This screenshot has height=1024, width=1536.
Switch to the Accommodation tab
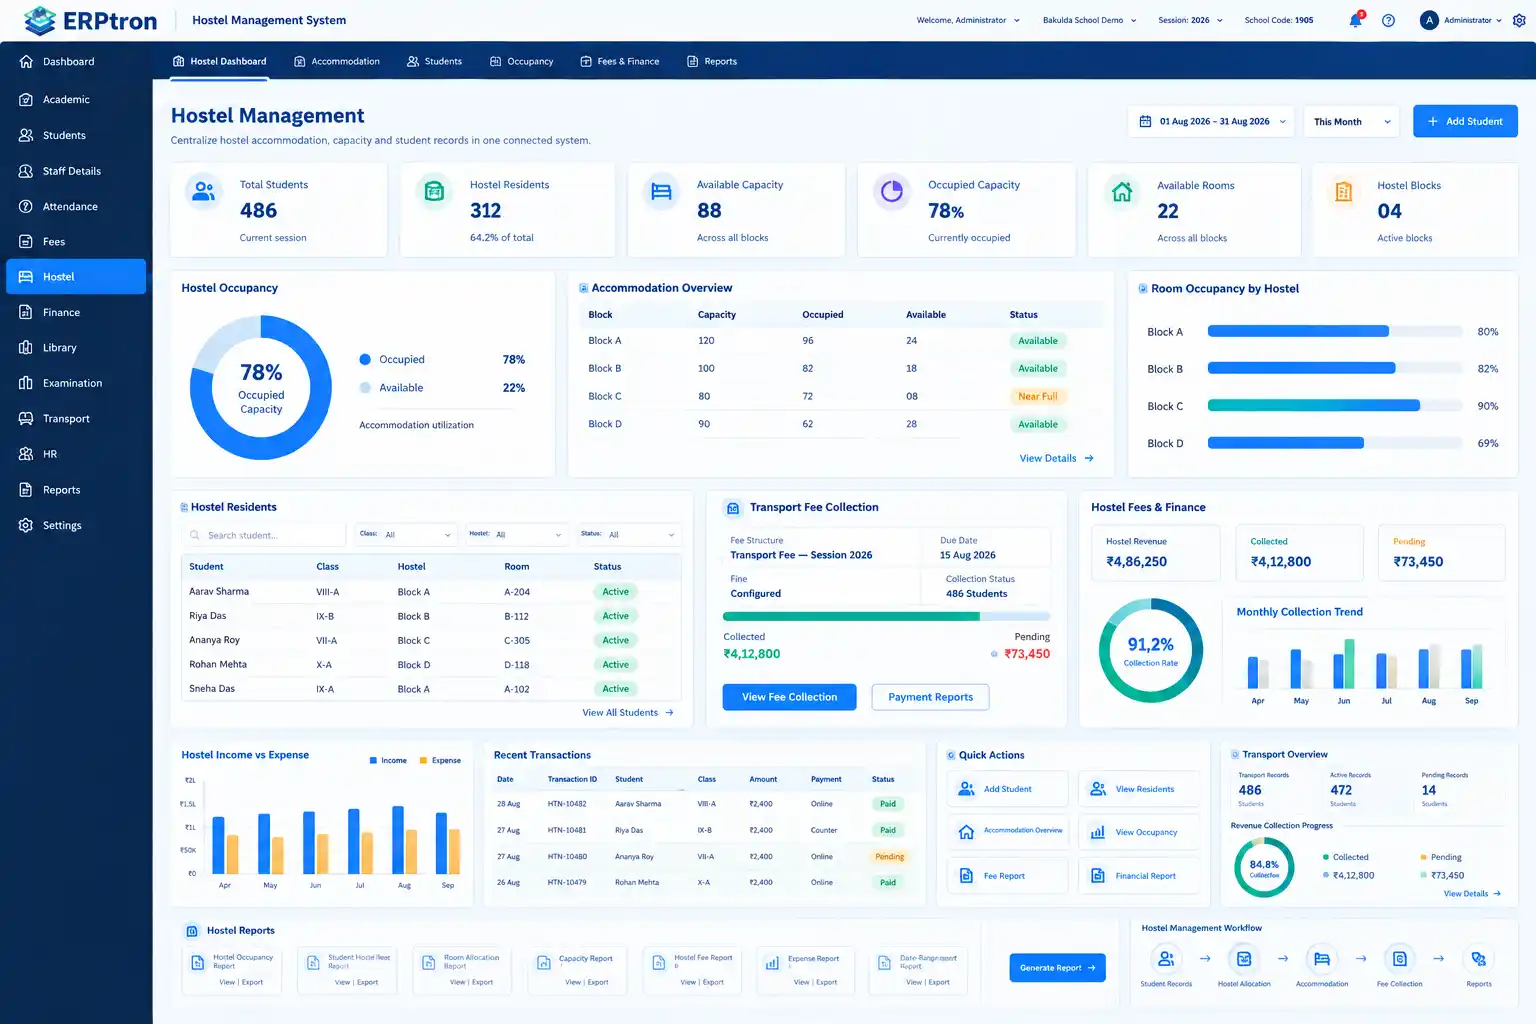pos(337,61)
